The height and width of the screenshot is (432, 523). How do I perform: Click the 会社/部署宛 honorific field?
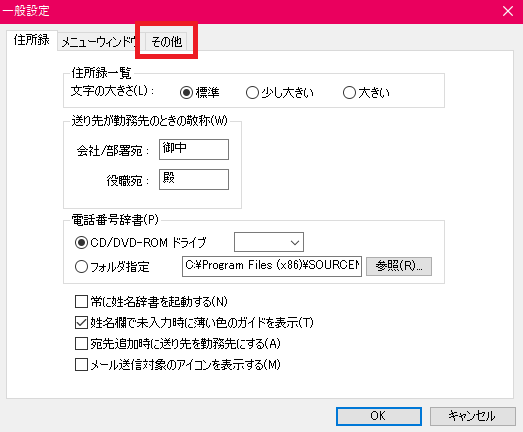click(194, 149)
